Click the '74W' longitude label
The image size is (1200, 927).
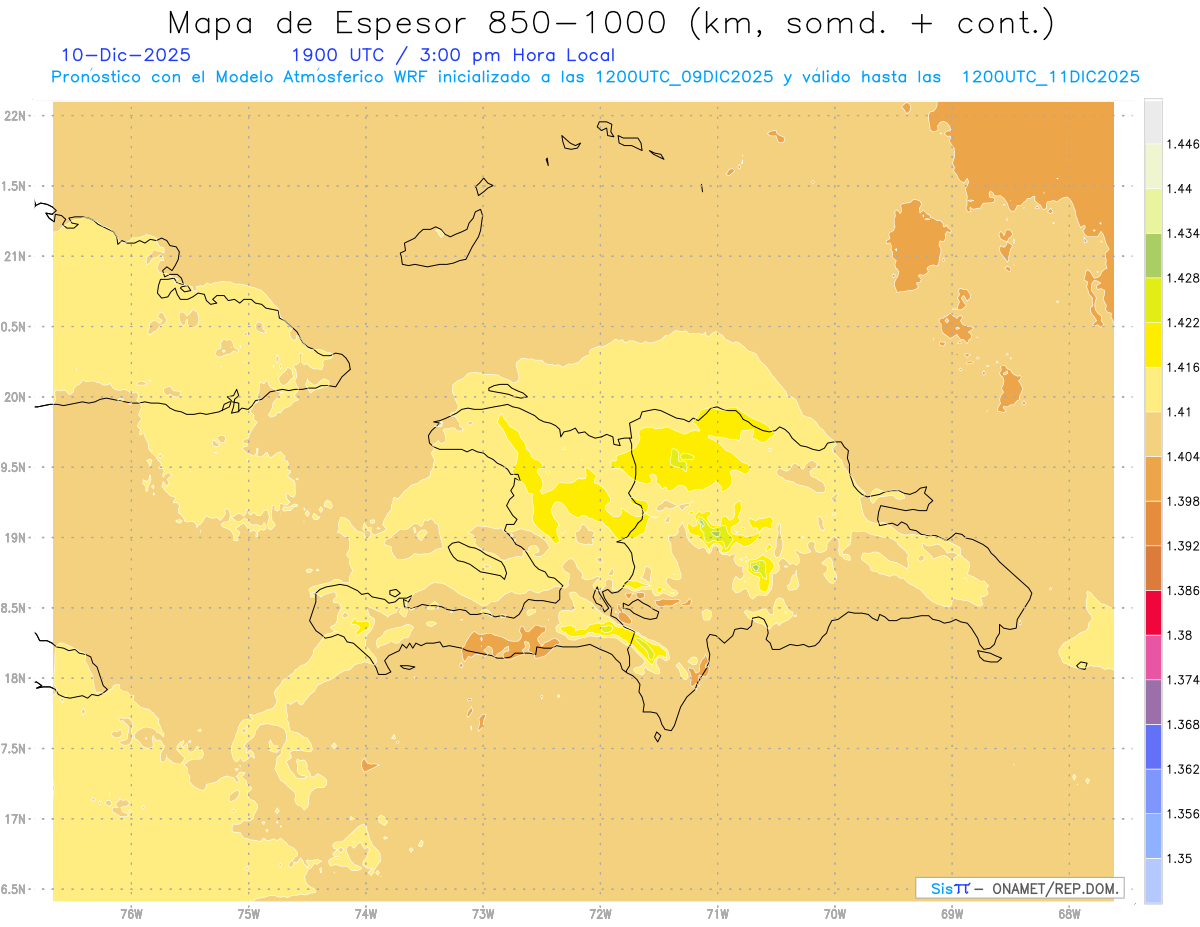click(x=366, y=914)
